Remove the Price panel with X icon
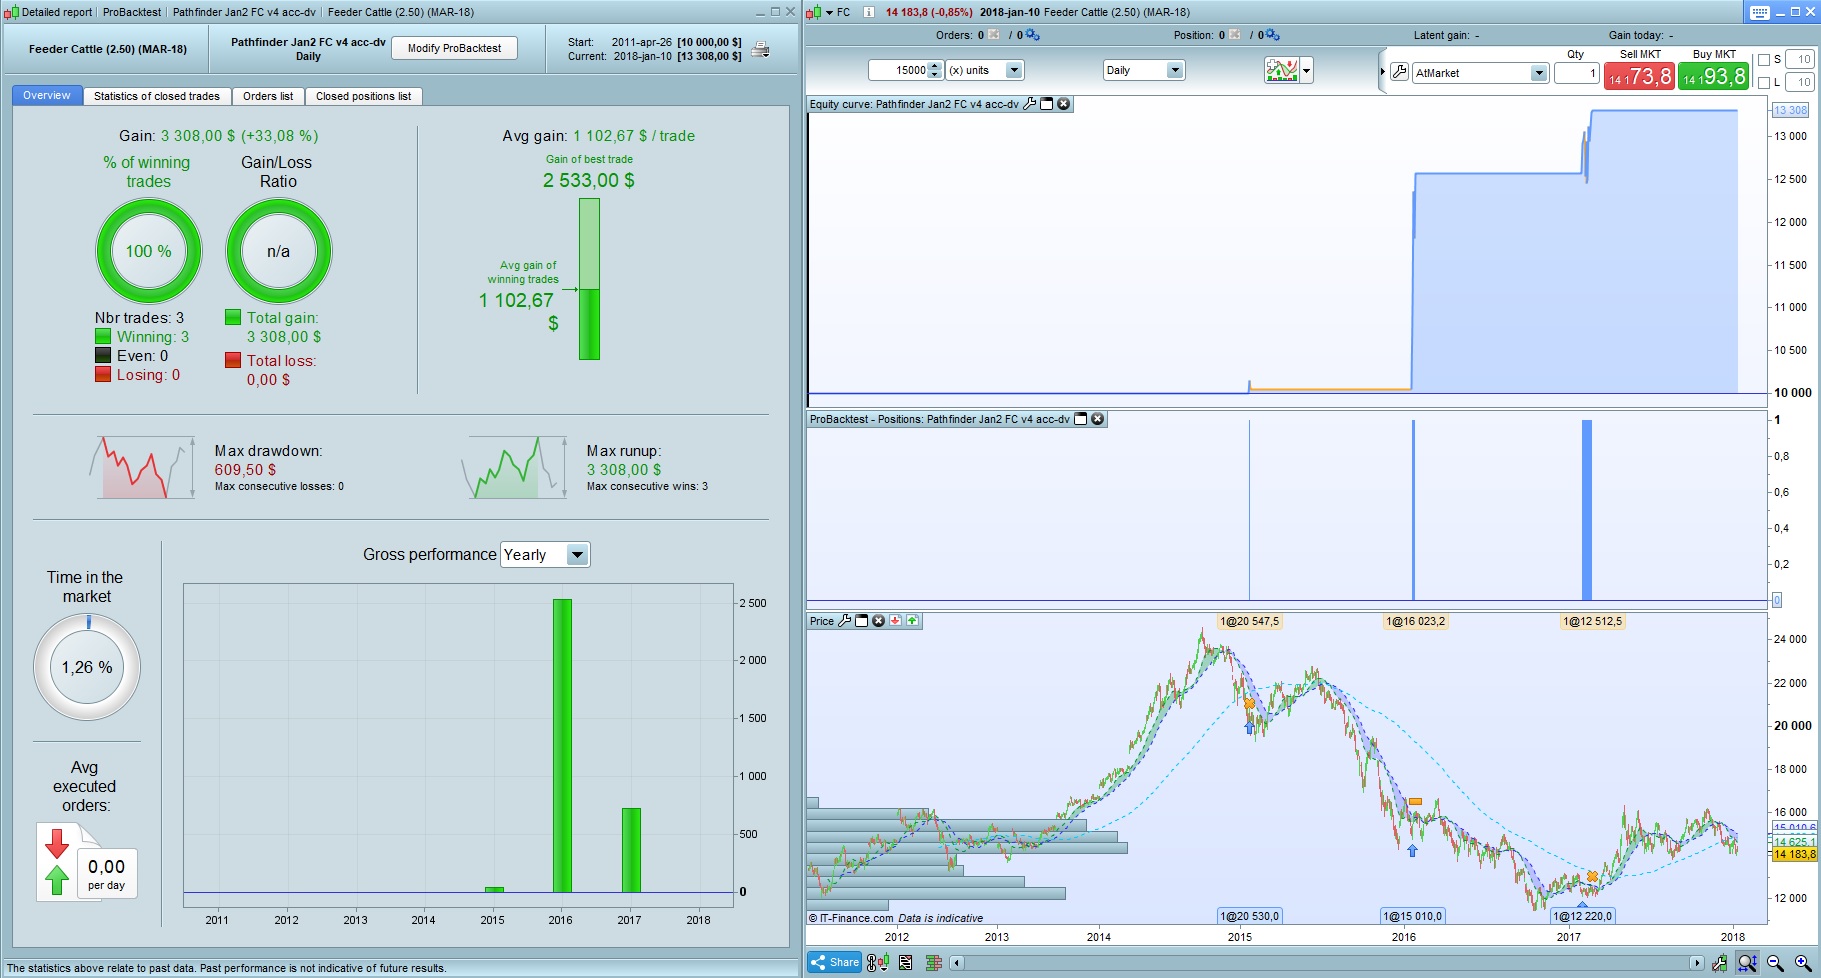1821x978 pixels. pos(879,621)
